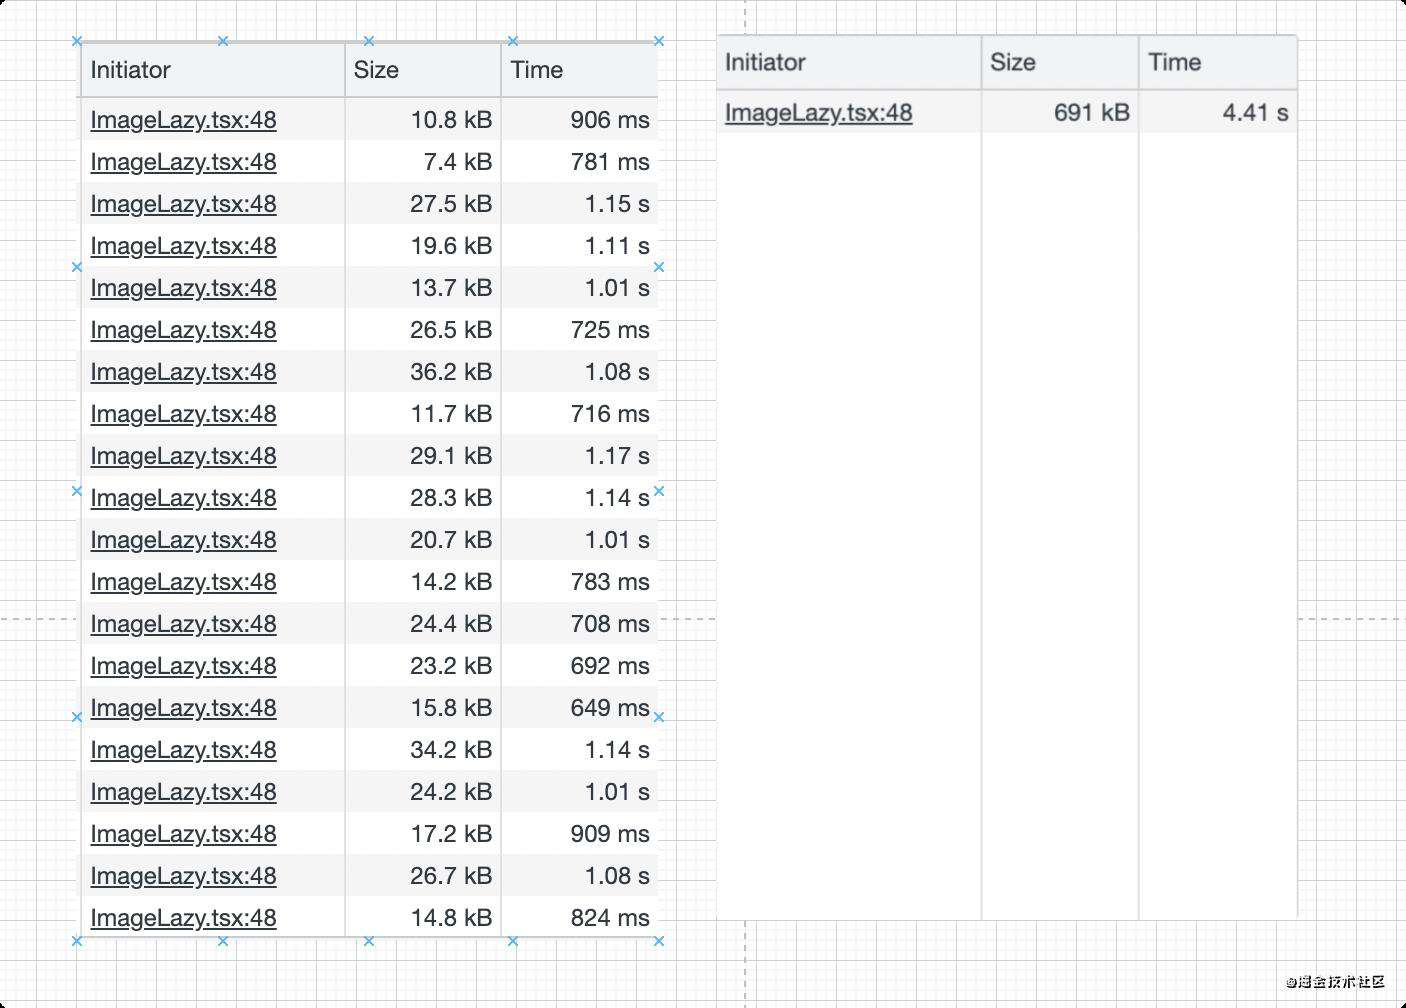Select the 708 ms time cell

580,624
